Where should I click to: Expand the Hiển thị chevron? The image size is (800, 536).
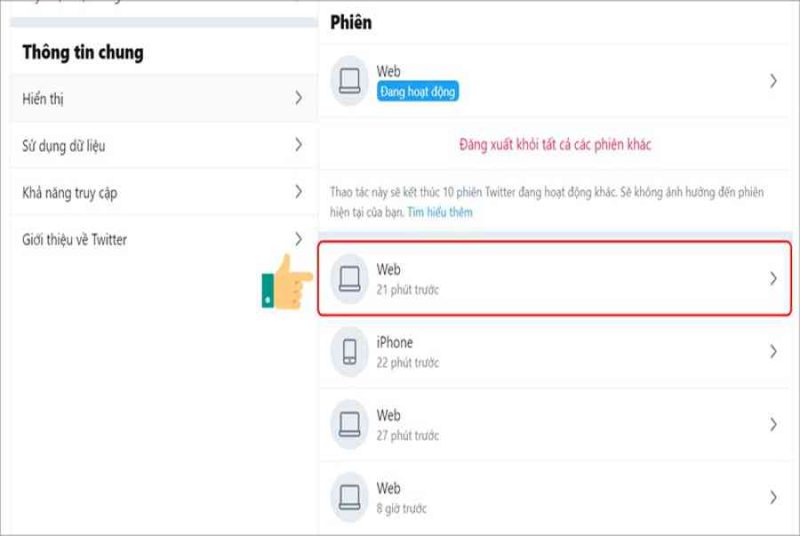298,98
